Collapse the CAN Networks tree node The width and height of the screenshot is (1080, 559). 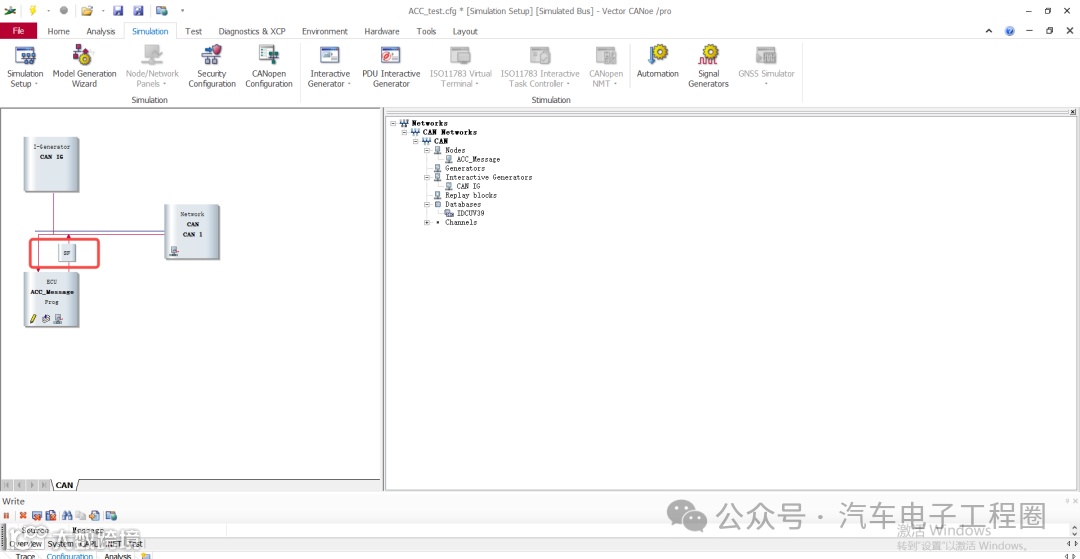(x=405, y=132)
